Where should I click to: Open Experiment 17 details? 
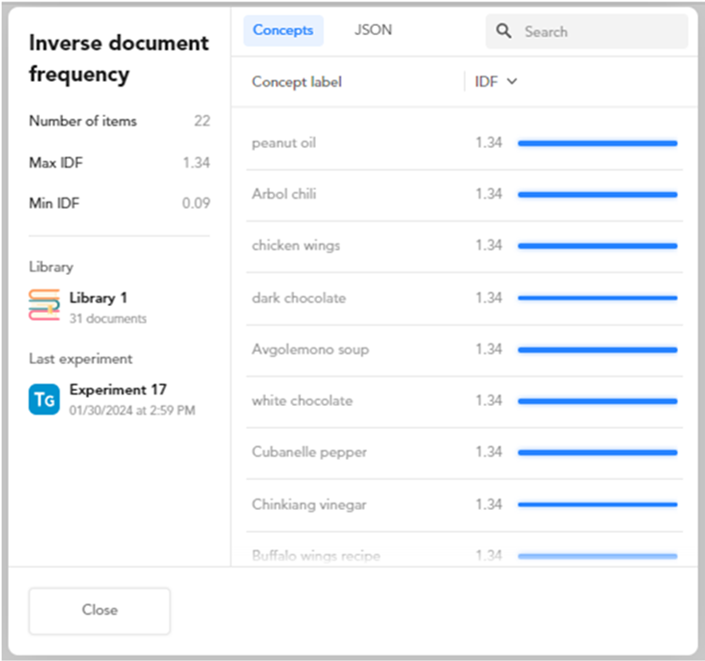[x=118, y=390]
